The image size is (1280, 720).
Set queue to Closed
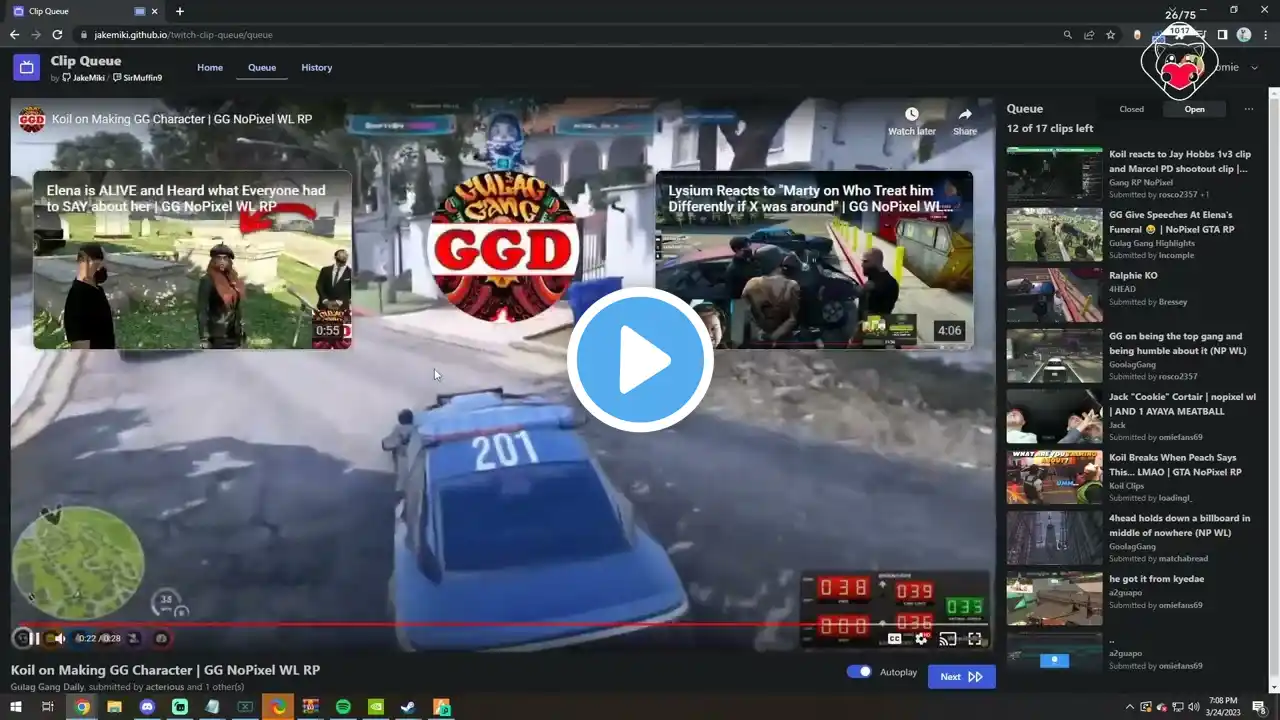pyautogui.click(x=1132, y=109)
